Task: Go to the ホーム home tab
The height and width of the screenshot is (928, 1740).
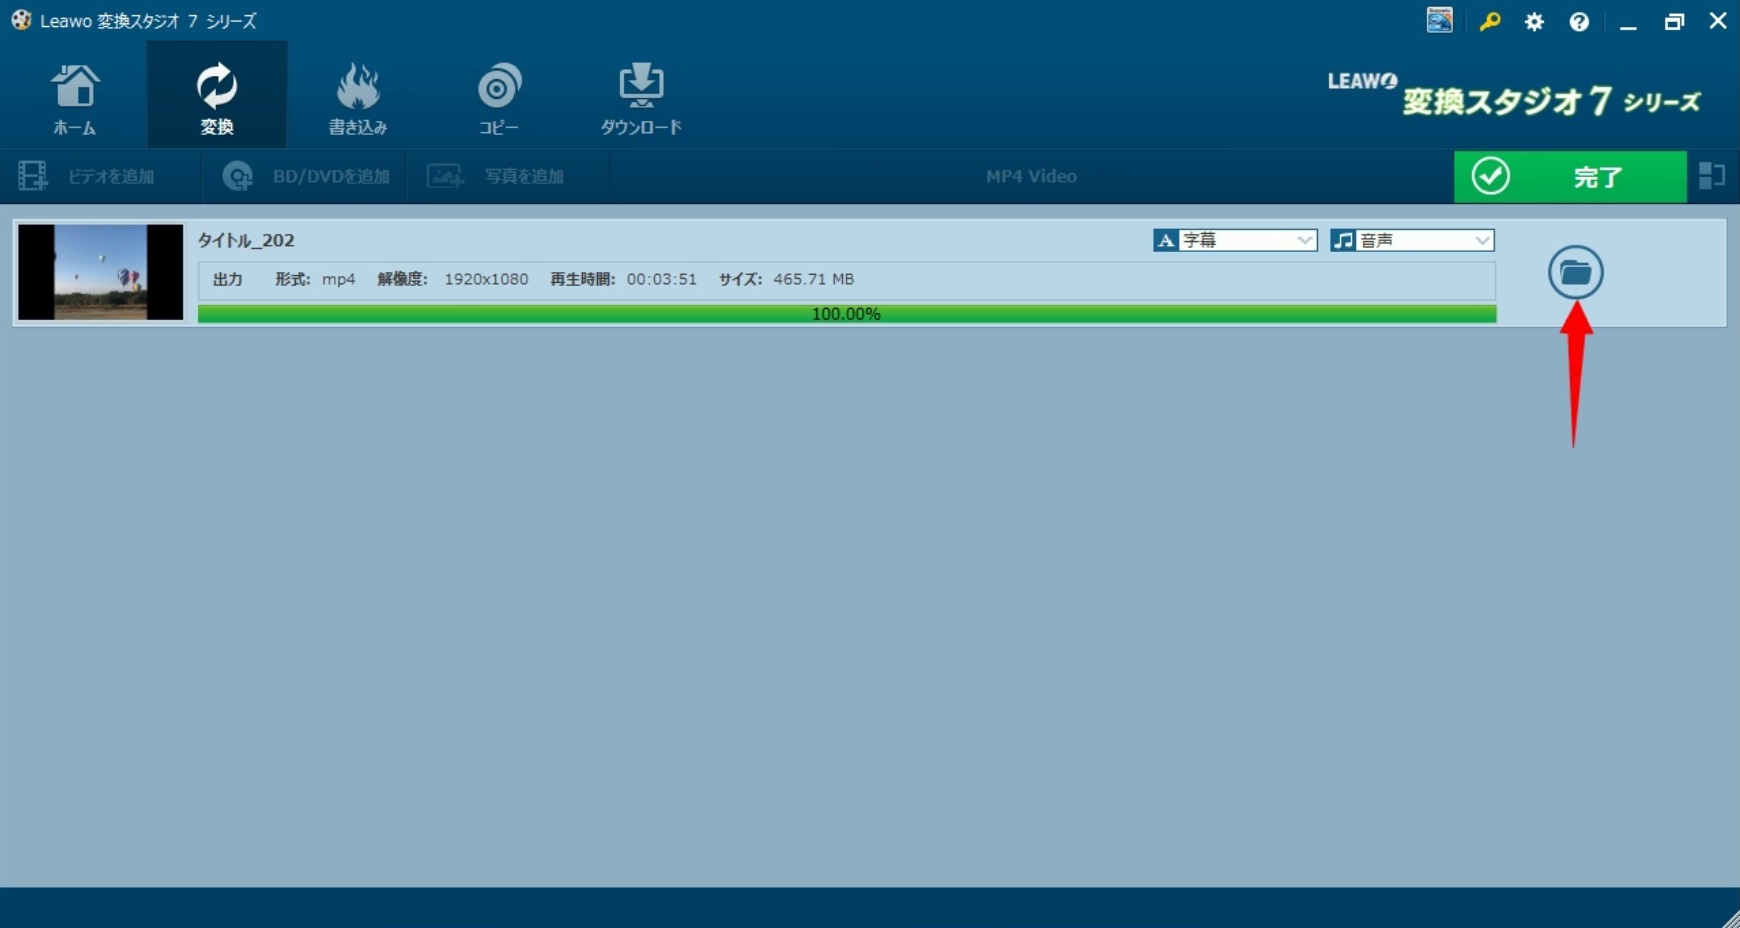Action: pos(75,98)
